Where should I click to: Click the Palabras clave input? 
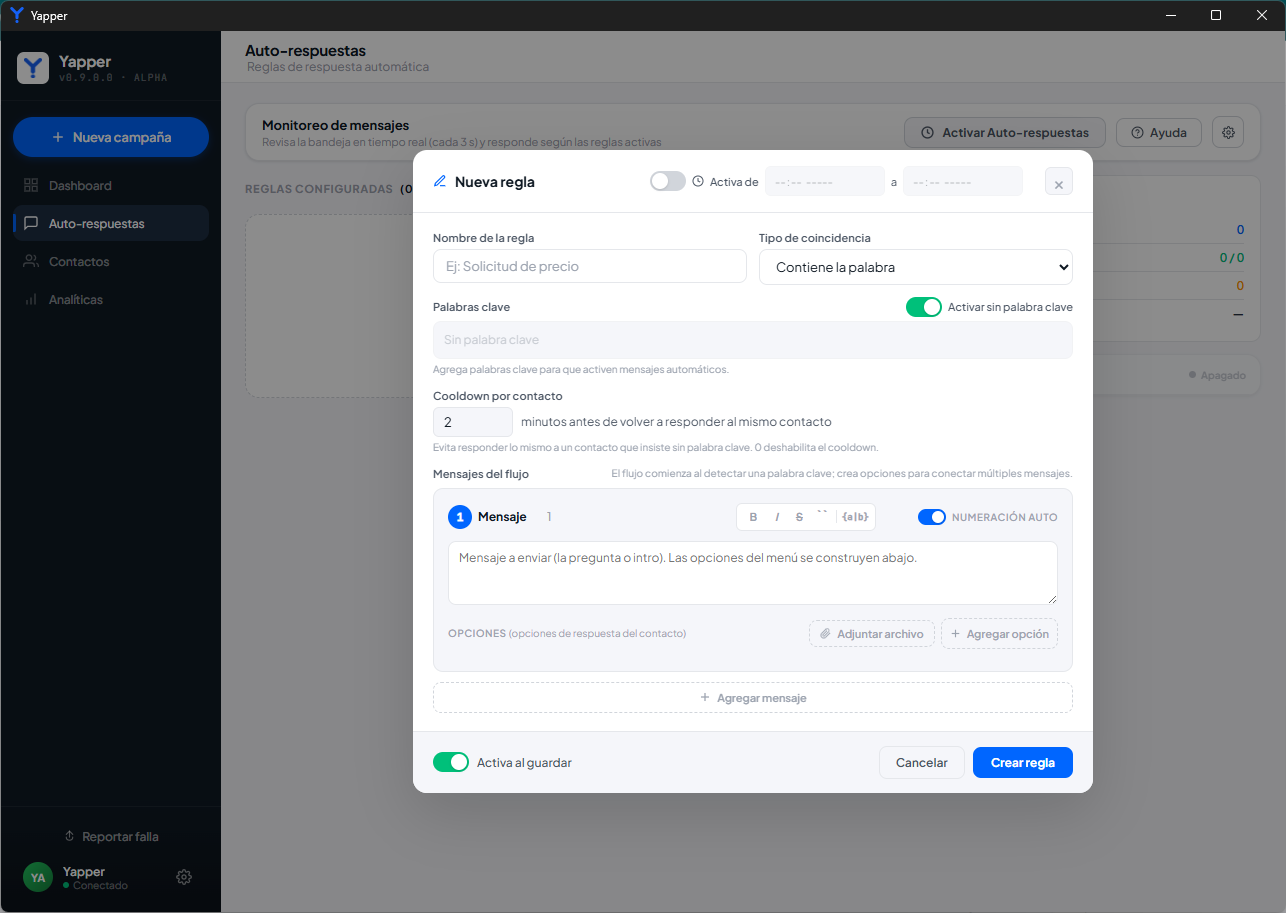[753, 340]
